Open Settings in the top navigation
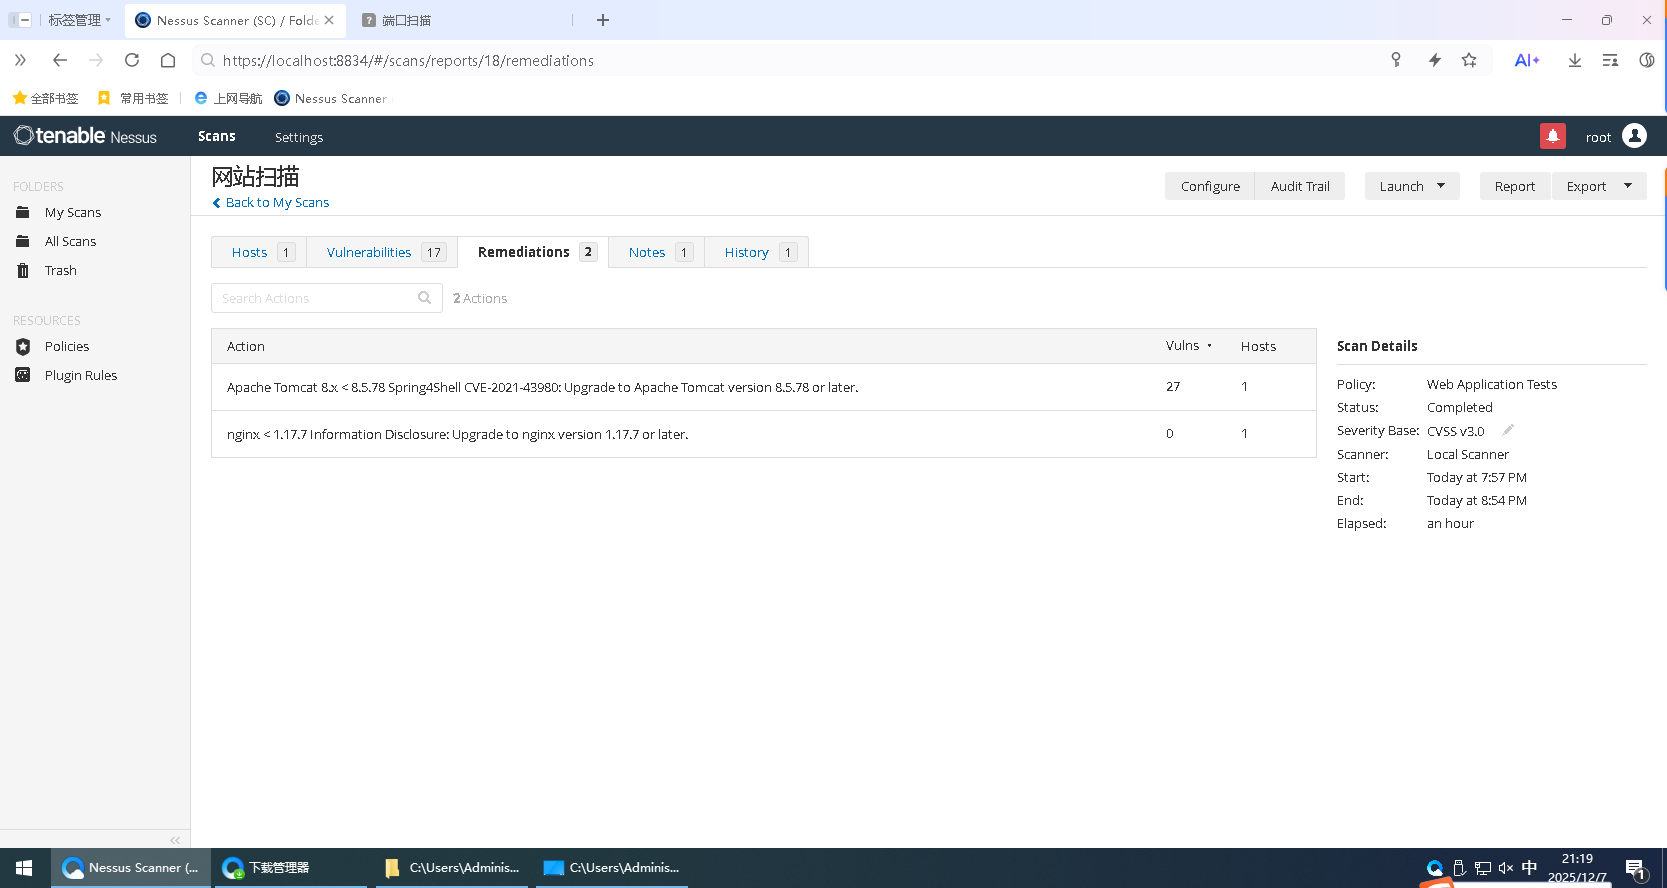The image size is (1667, 888). tap(299, 137)
